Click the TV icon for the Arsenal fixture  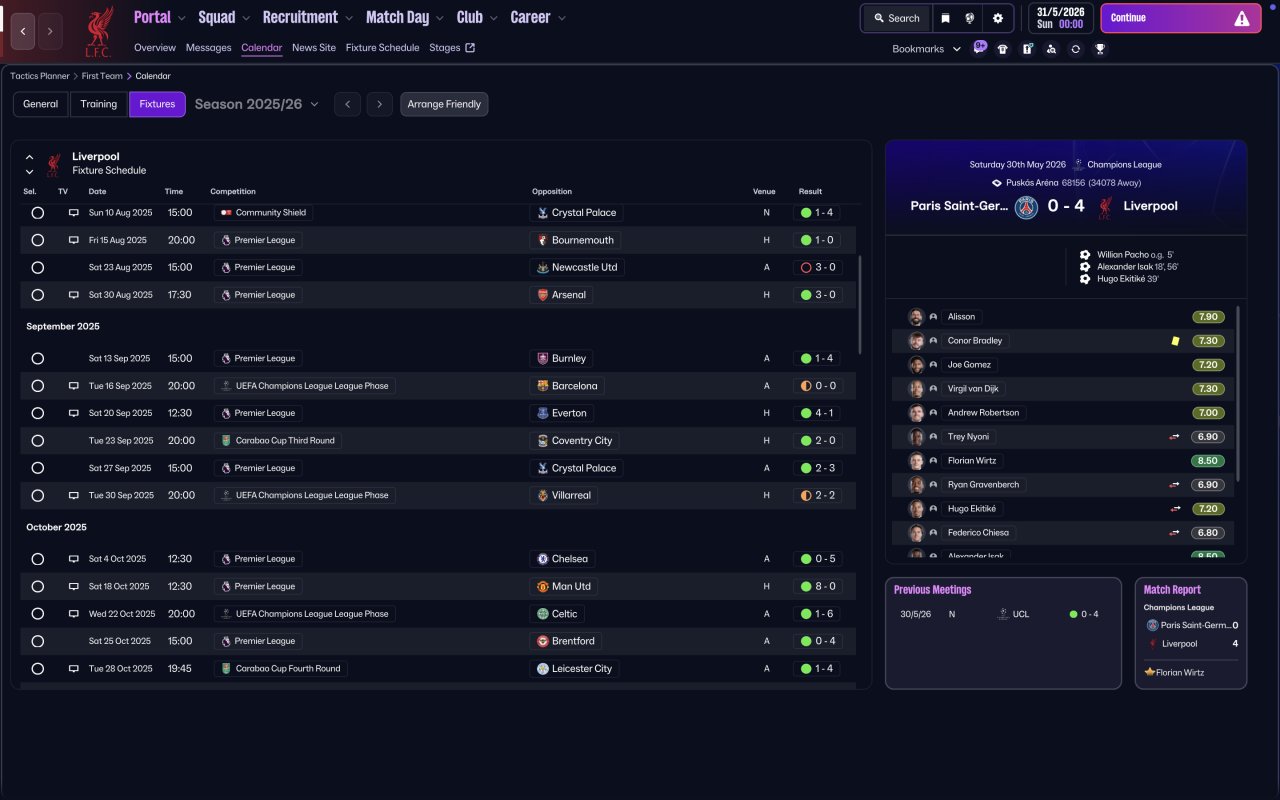pos(73,295)
